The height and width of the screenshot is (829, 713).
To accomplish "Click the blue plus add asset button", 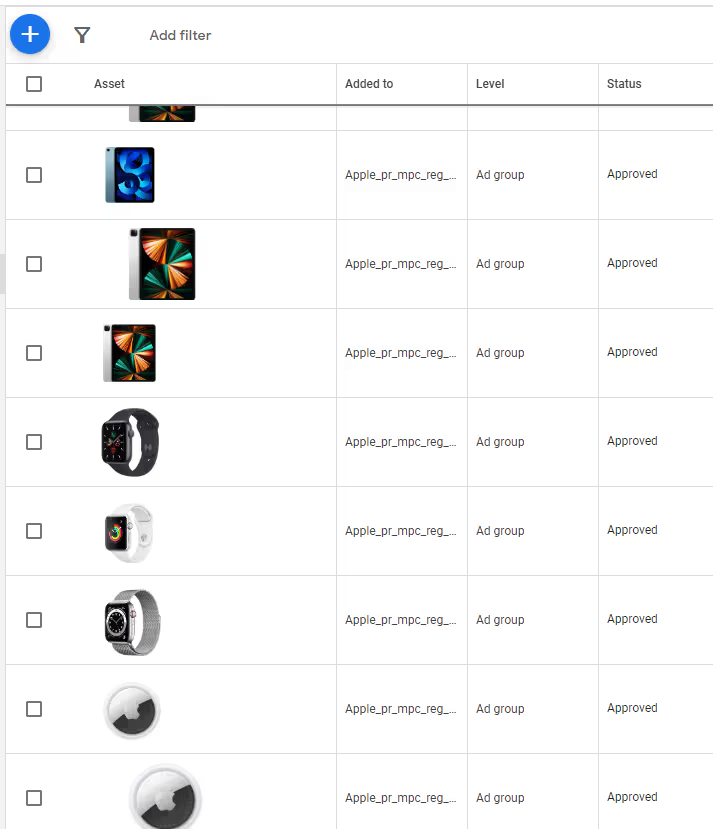I will pos(30,34).
